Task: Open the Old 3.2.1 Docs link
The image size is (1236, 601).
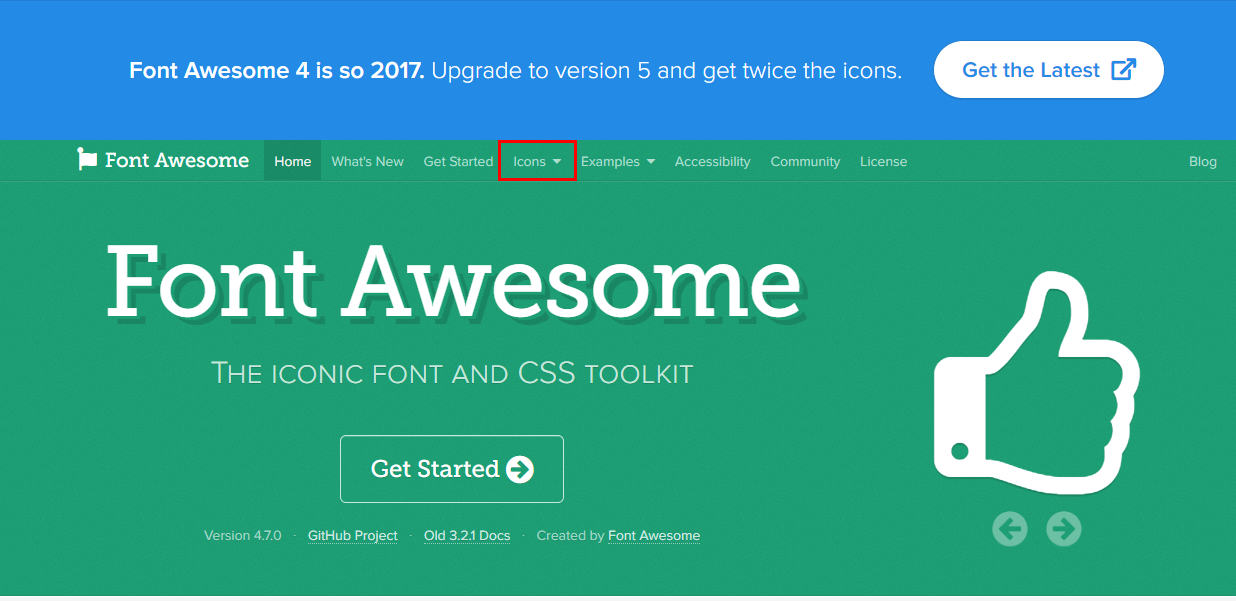Action: (467, 536)
